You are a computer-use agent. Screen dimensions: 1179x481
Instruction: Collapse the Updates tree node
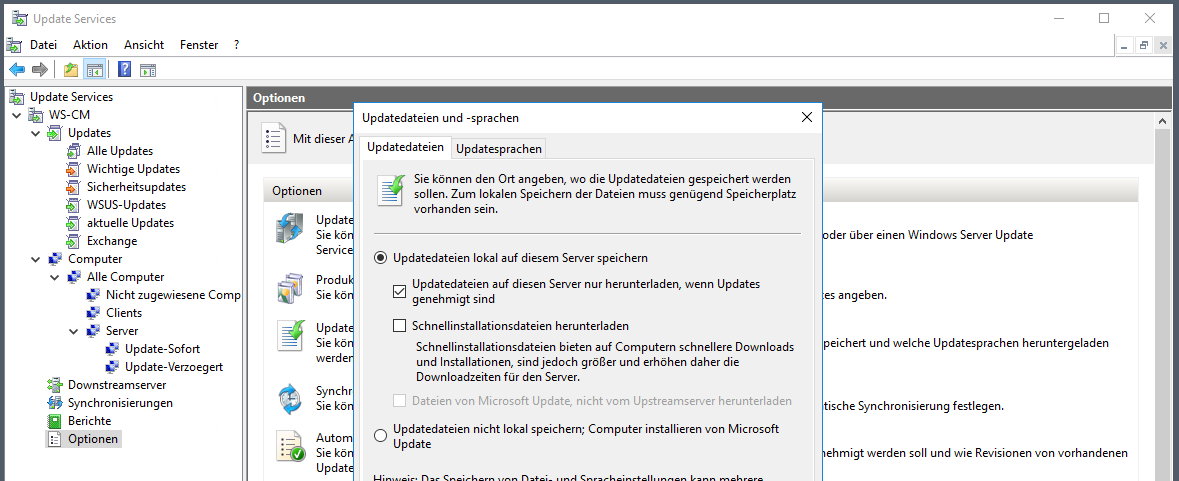pyautogui.click(x=35, y=133)
